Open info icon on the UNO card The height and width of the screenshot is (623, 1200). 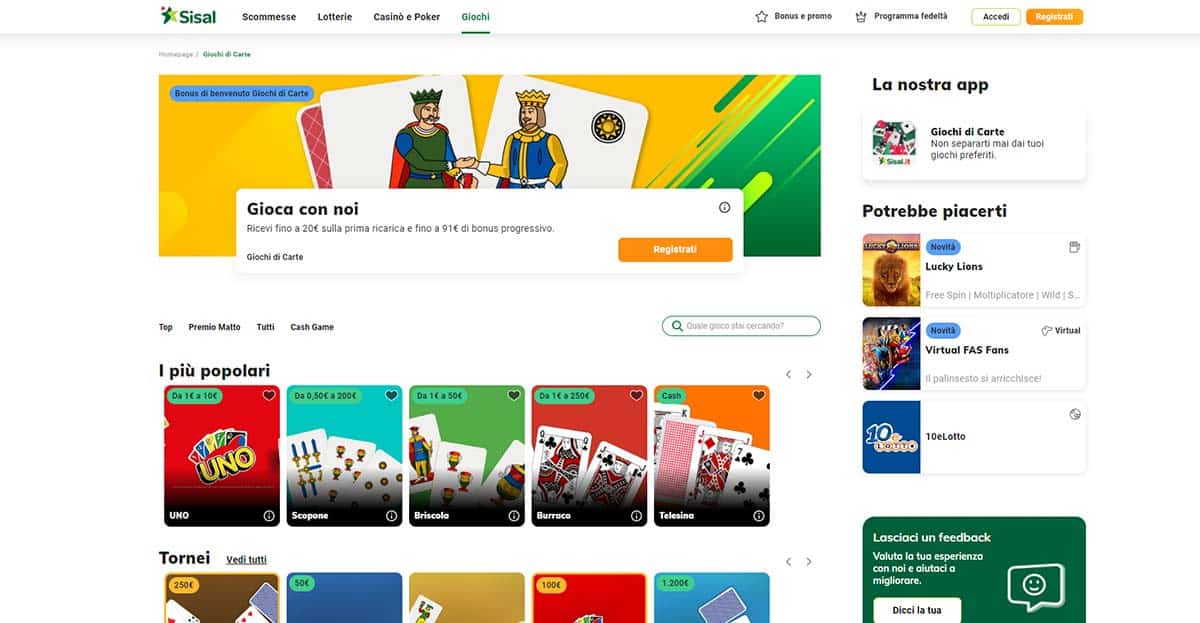(269, 516)
